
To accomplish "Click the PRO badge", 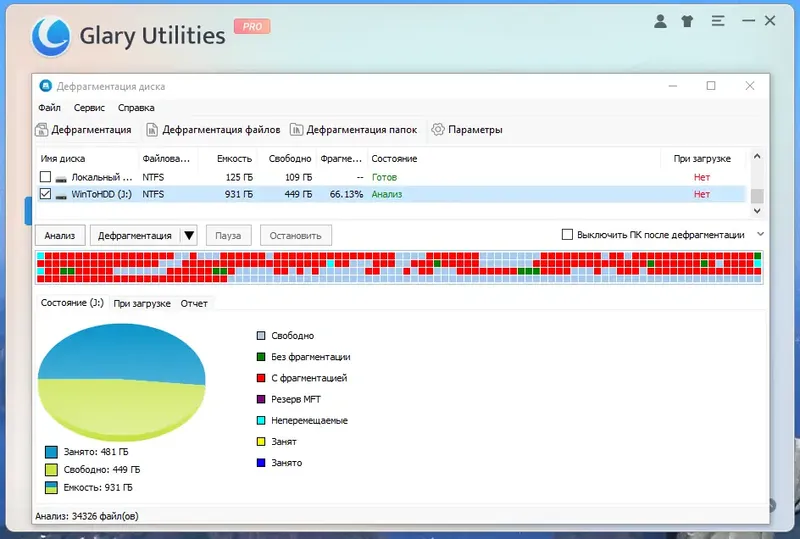I will [x=252, y=27].
